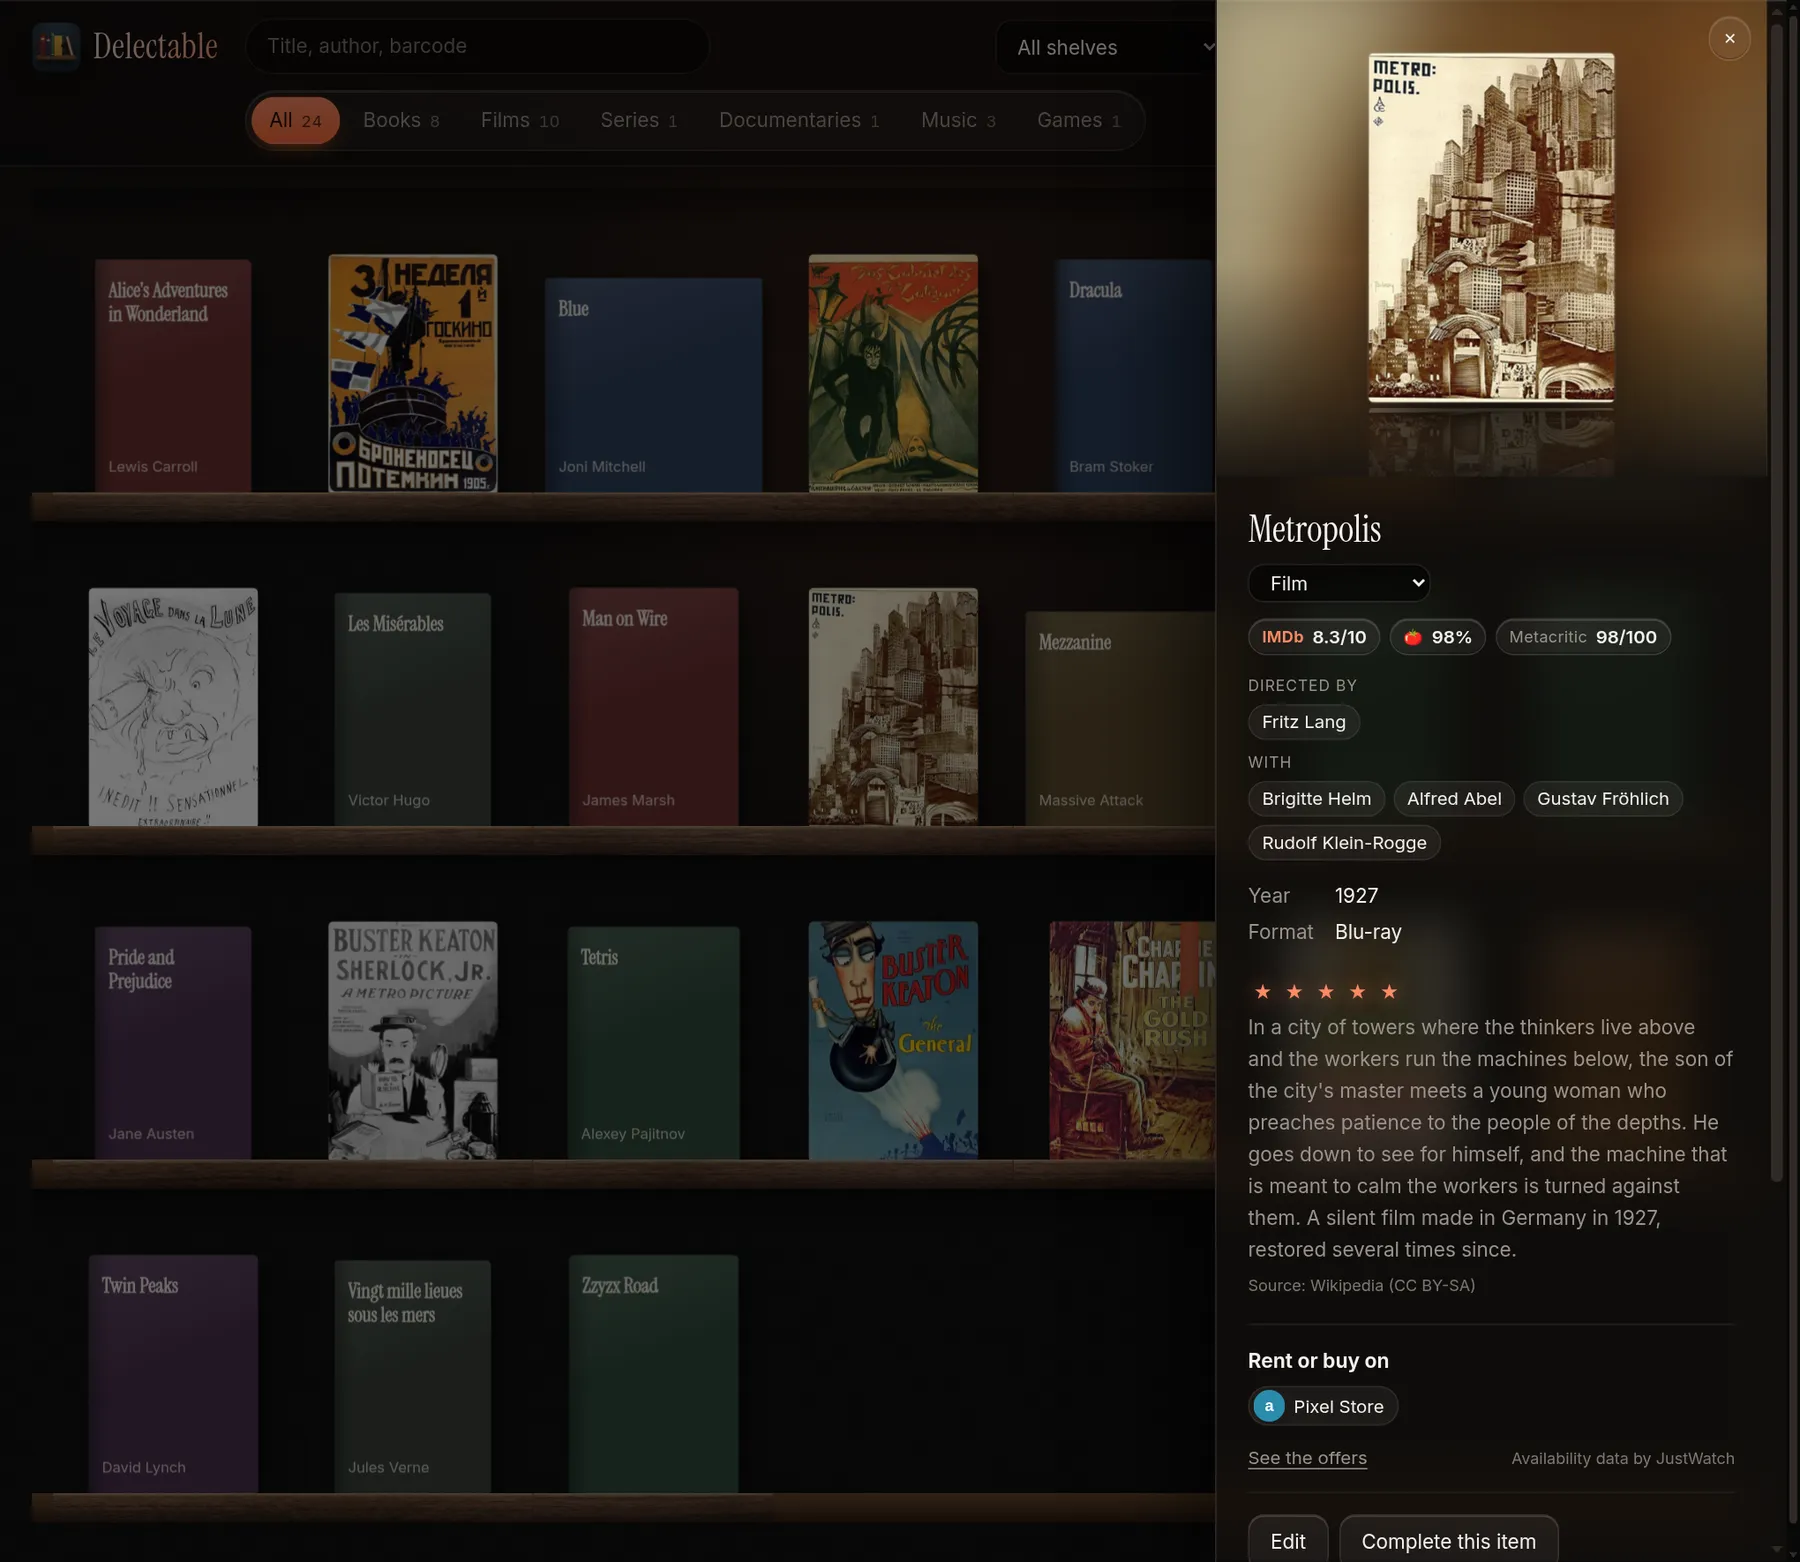Open The General poster item
The width and height of the screenshot is (1800, 1562).
click(893, 1040)
